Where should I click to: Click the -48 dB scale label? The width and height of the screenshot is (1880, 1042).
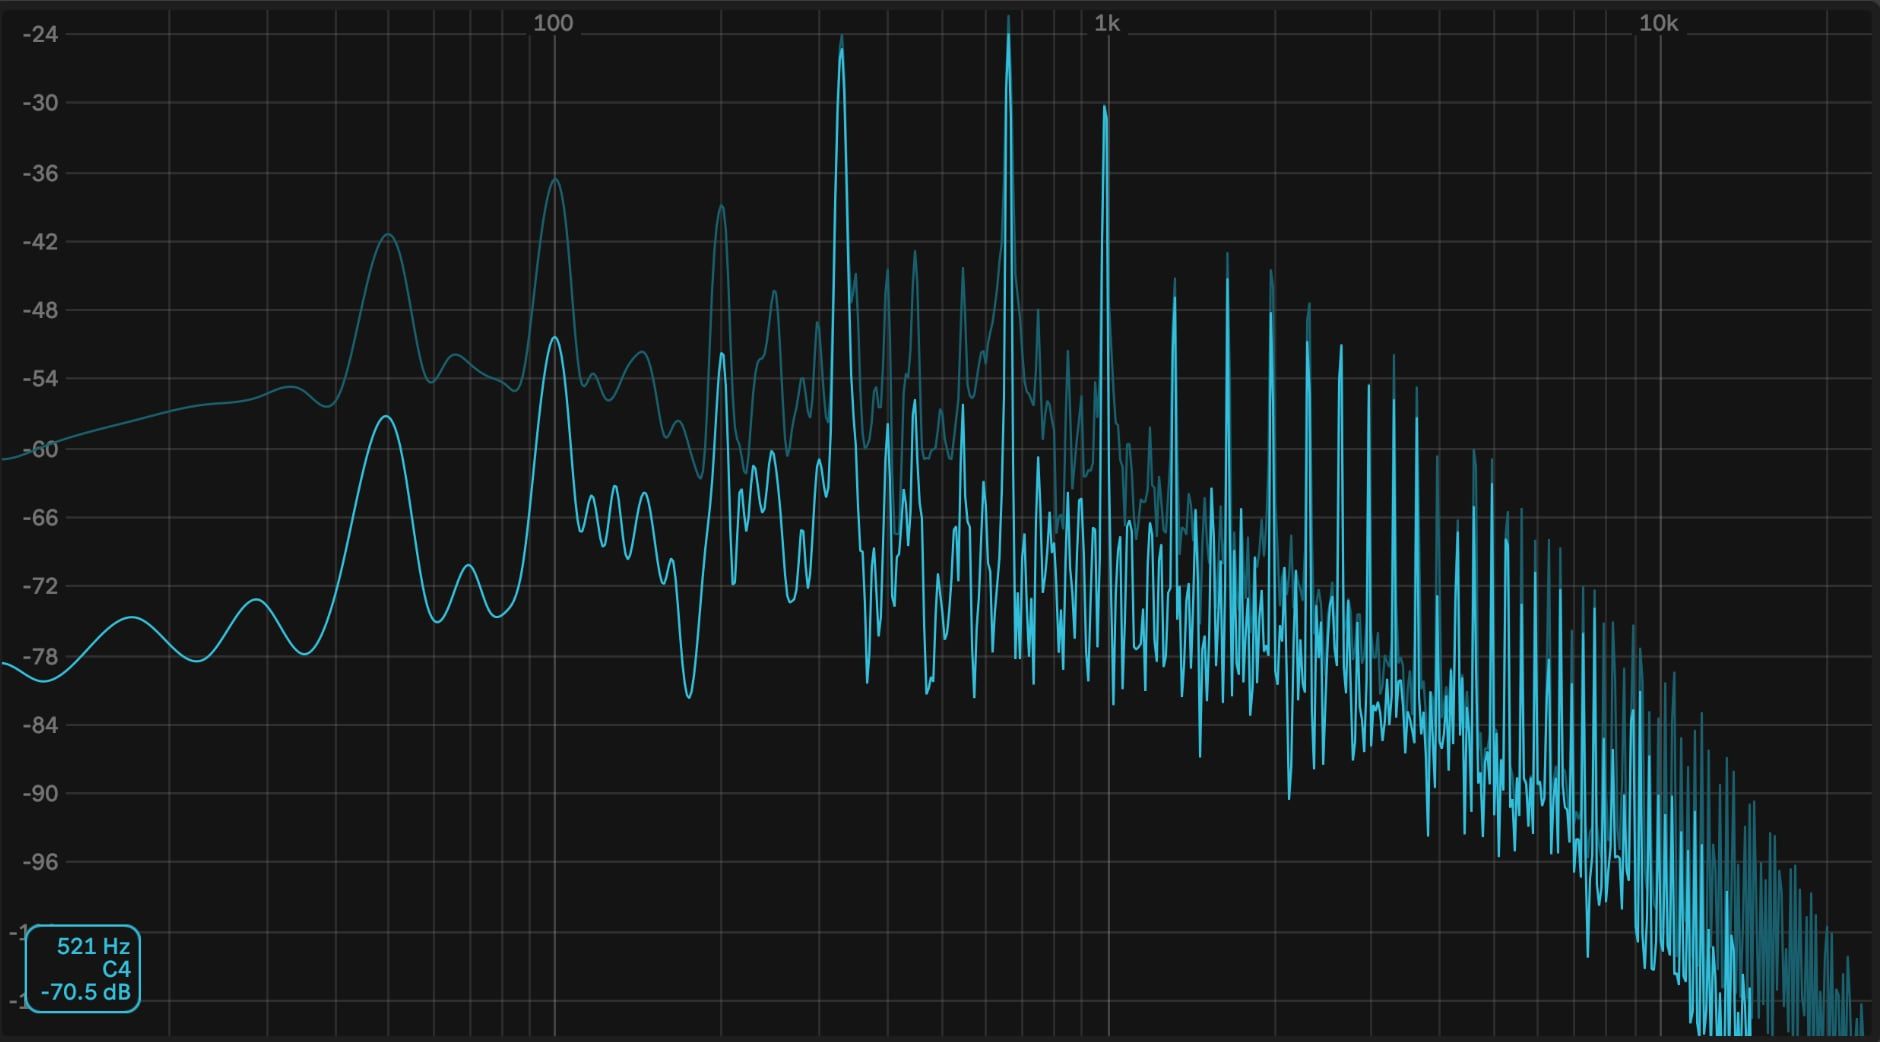(x=40, y=310)
